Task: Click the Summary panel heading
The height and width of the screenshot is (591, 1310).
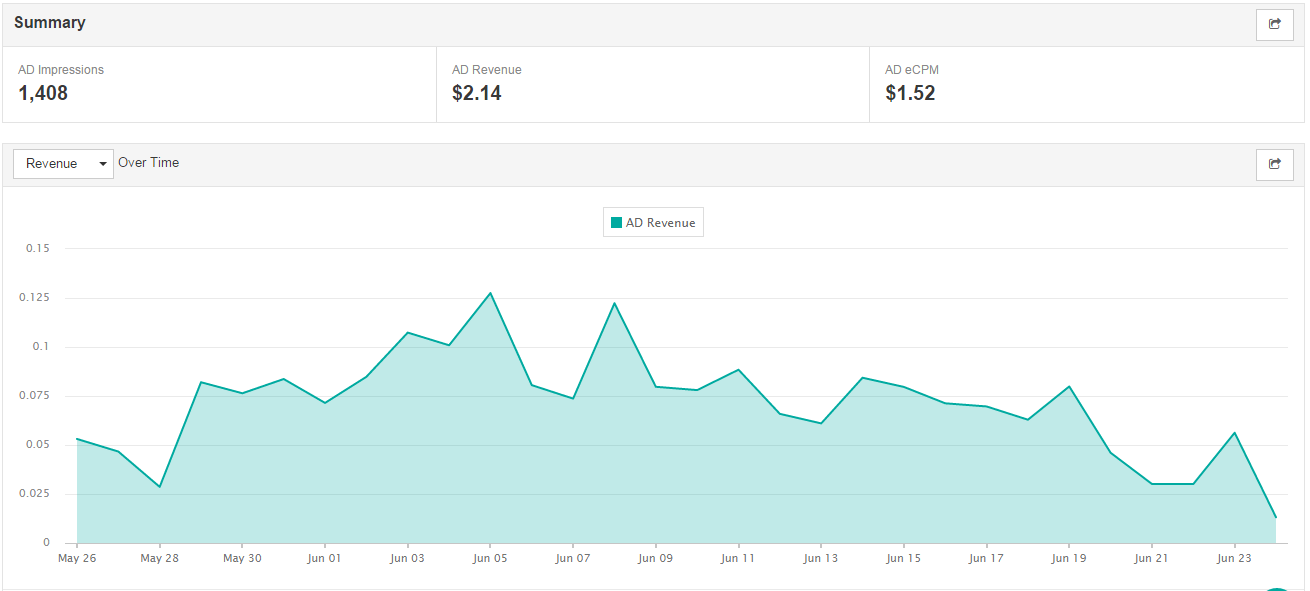Action: pyautogui.click(x=50, y=23)
